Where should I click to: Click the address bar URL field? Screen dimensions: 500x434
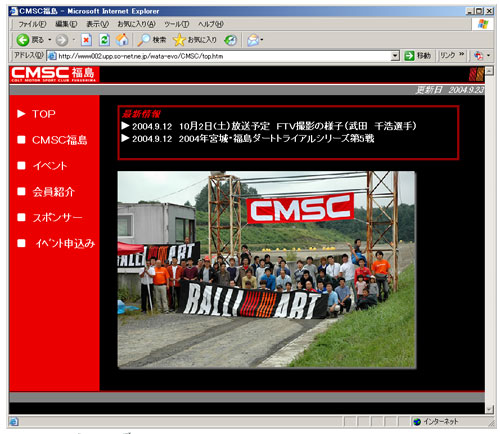[x=223, y=56]
